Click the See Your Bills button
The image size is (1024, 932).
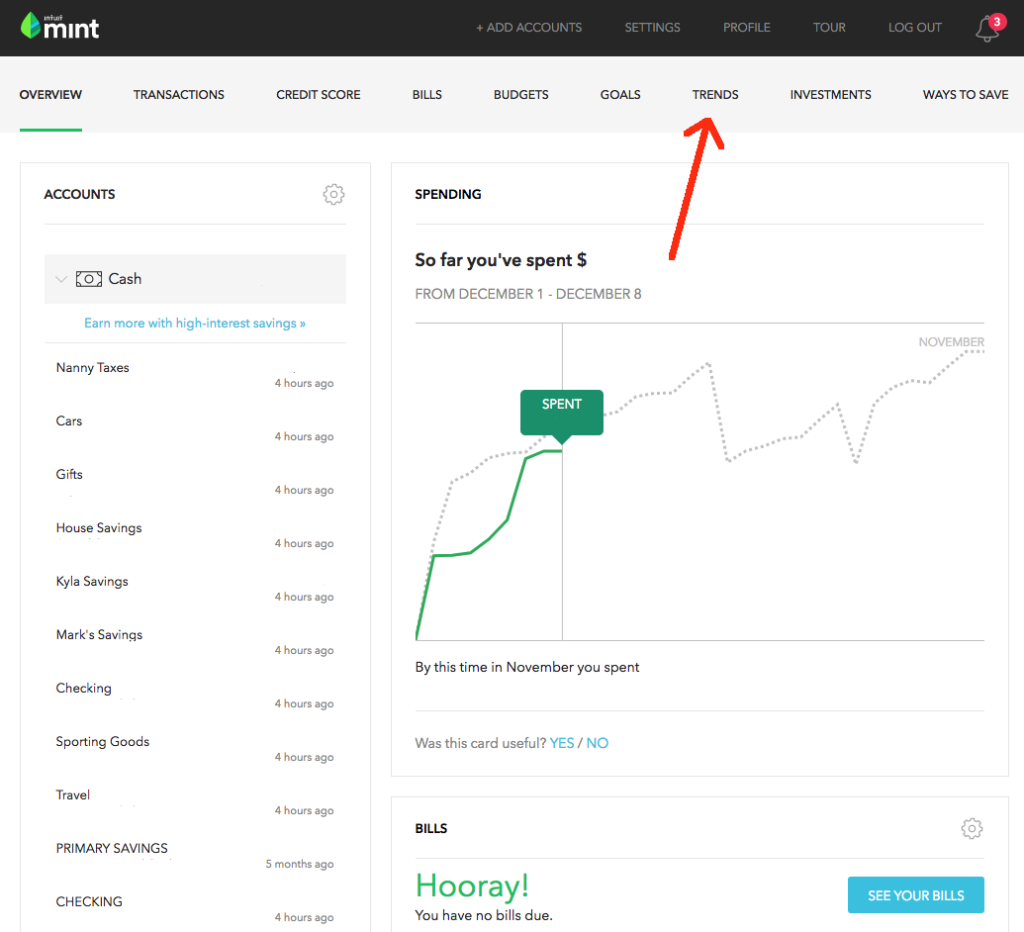[x=916, y=895]
